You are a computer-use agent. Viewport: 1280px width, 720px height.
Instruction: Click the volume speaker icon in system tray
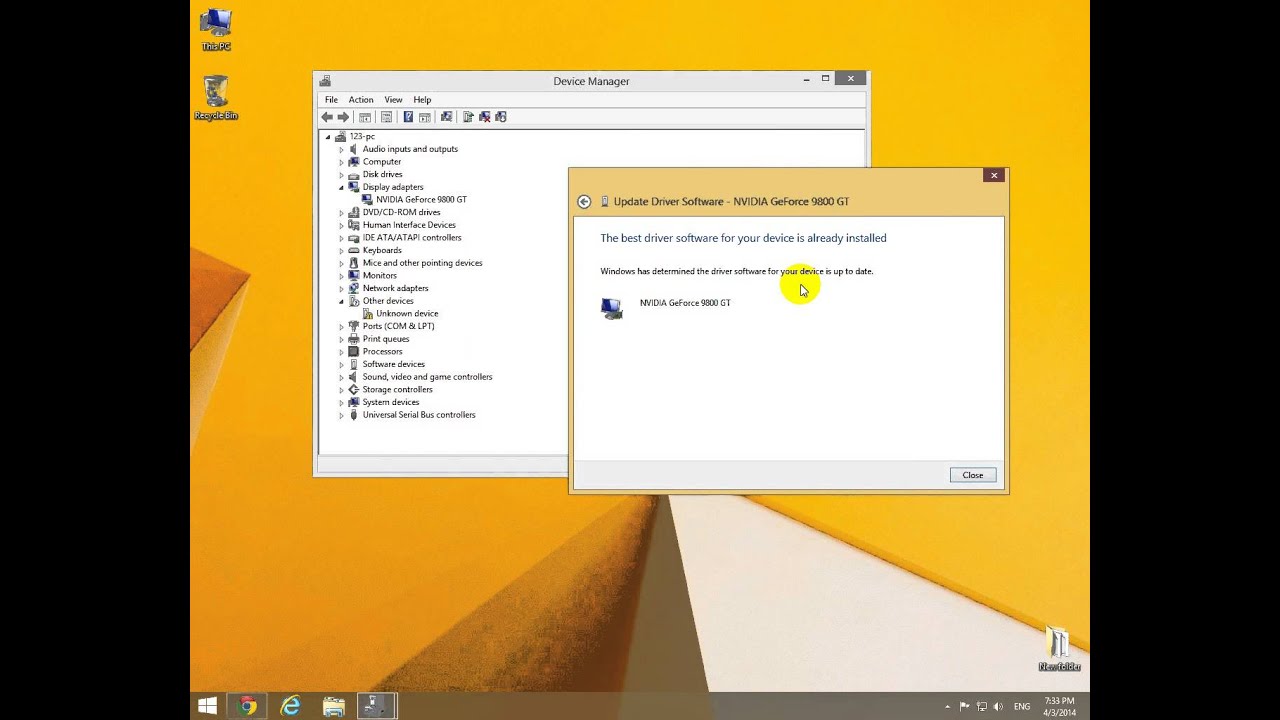(998, 707)
